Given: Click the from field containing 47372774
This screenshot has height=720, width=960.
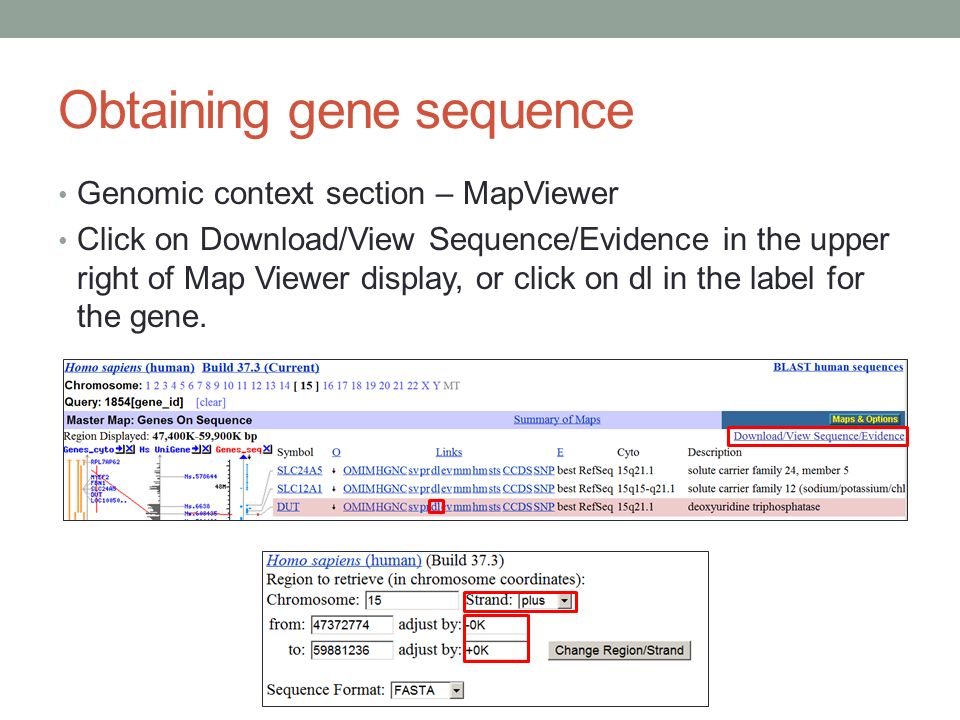Looking at the screenshot, I should pos(351,625).
